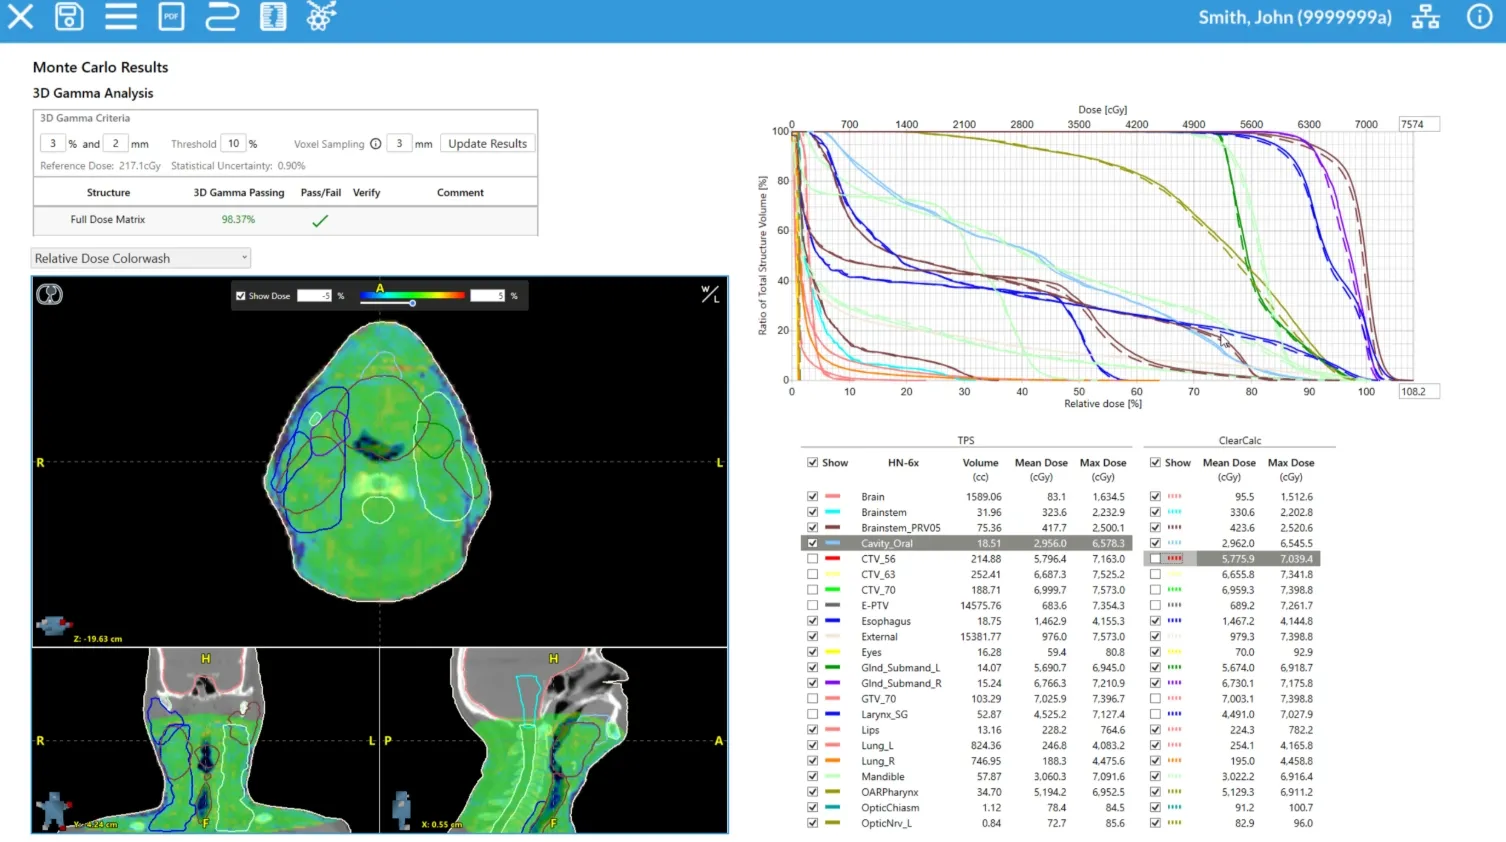Click the save icon in the toolbar
The width and height of the screenshot is (1506, 842).
pos(69,16)
